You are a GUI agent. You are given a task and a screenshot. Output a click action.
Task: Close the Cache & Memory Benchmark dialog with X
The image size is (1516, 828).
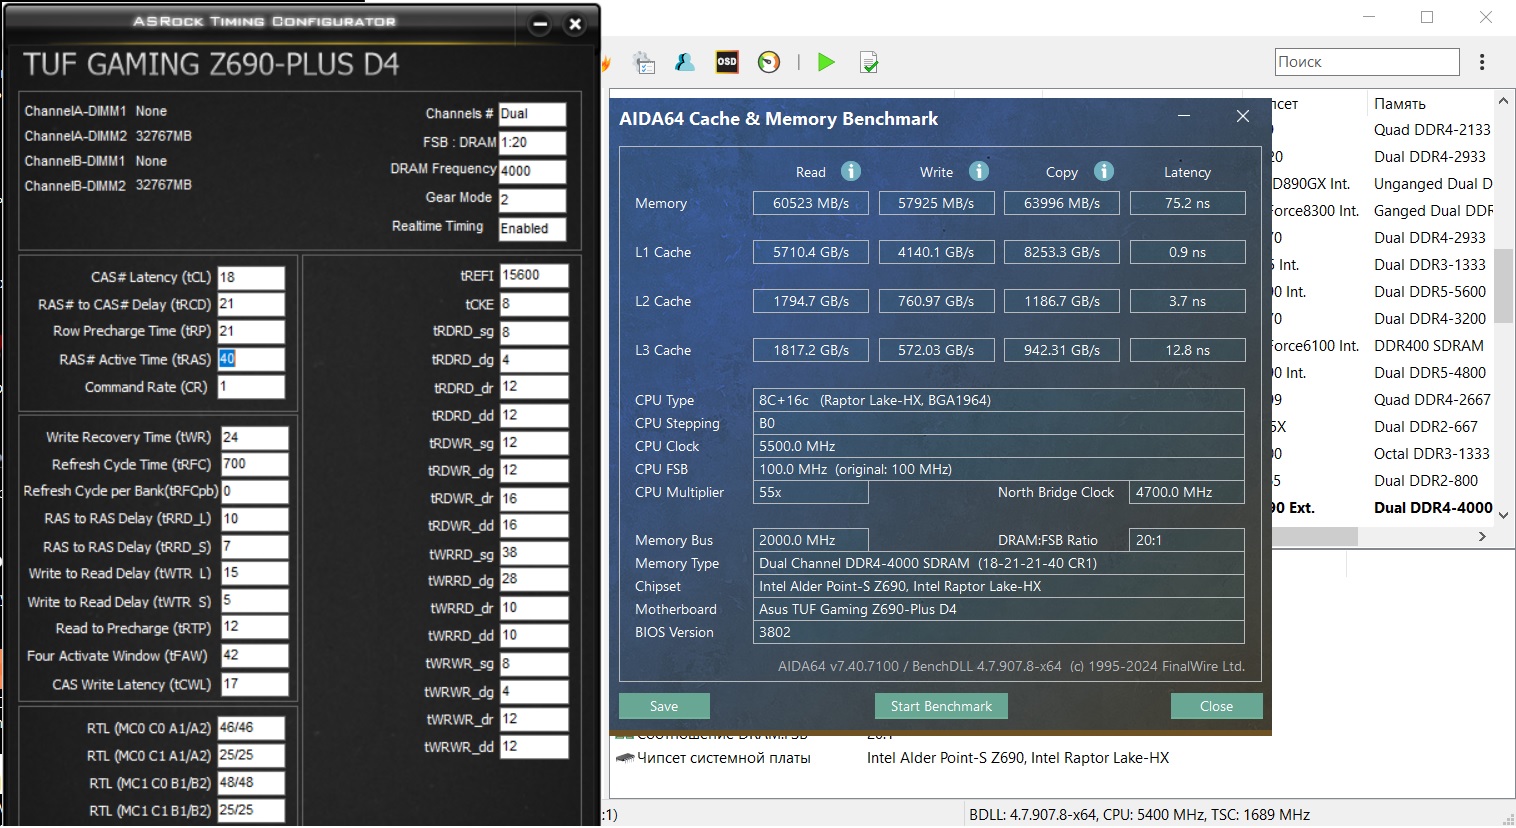pyautogui.click(x=1243, y=117)
